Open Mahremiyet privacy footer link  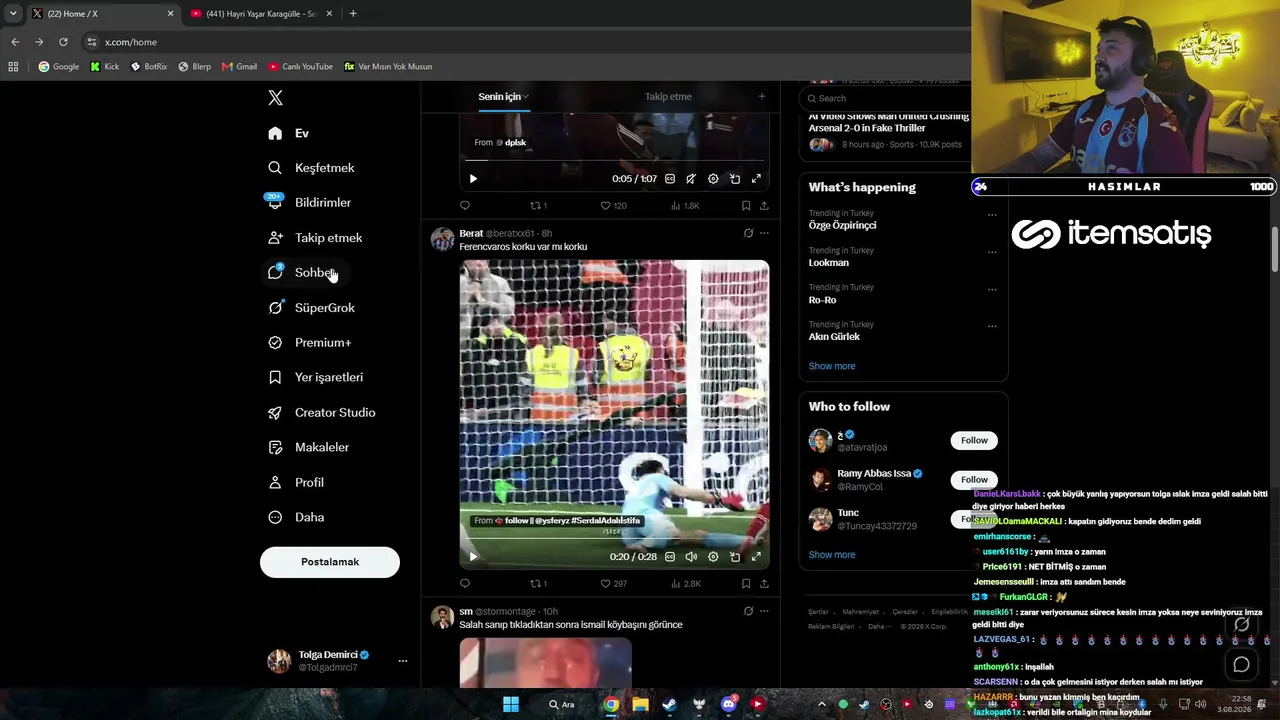(x=860, y=612)
